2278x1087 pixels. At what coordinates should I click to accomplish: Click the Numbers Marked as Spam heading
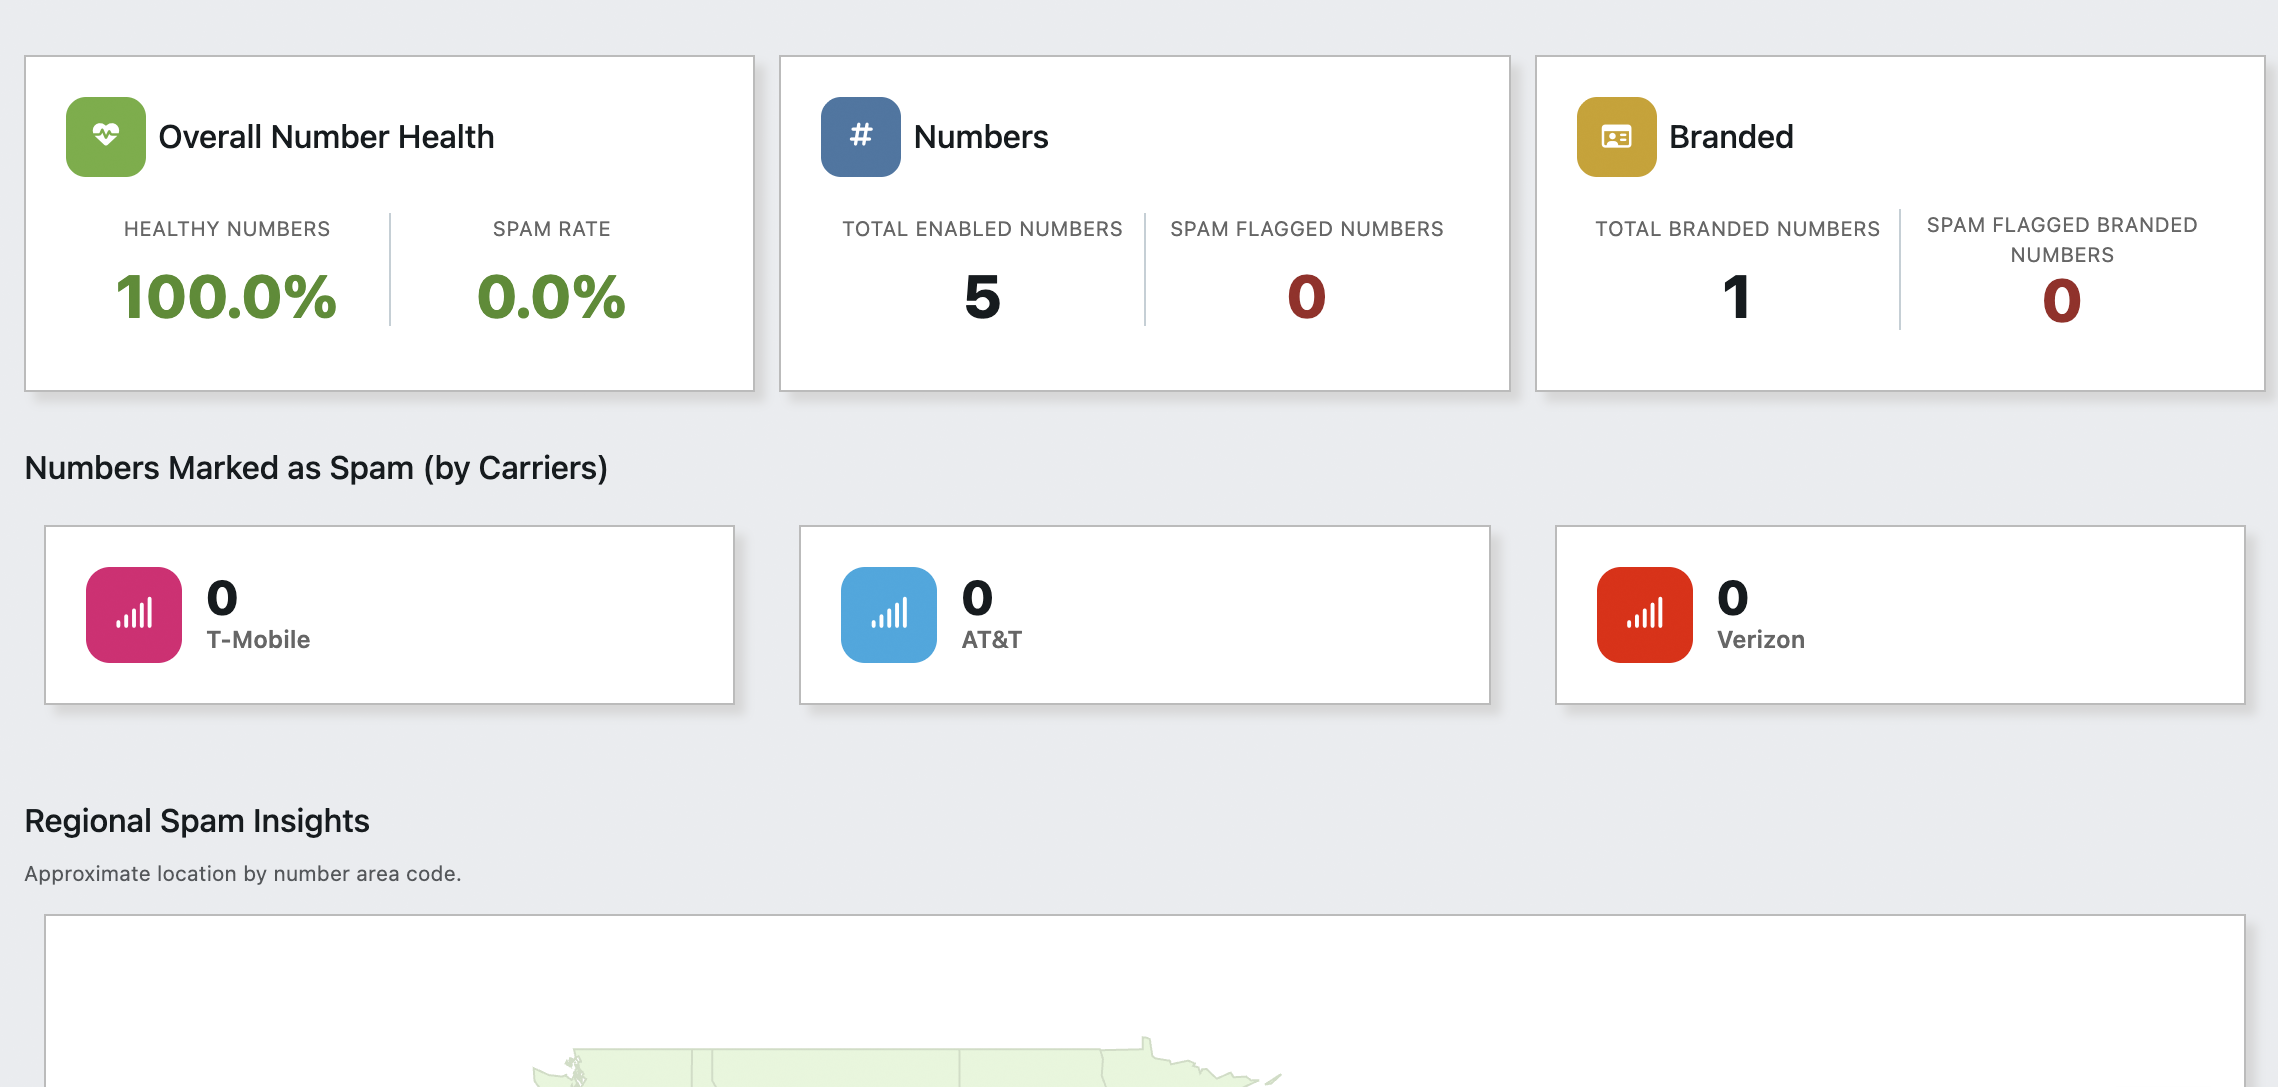316,468
